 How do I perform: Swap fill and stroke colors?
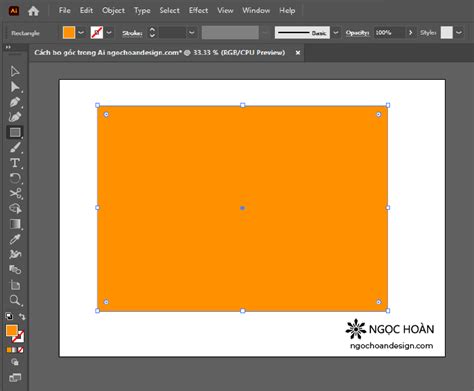[22, 316]
